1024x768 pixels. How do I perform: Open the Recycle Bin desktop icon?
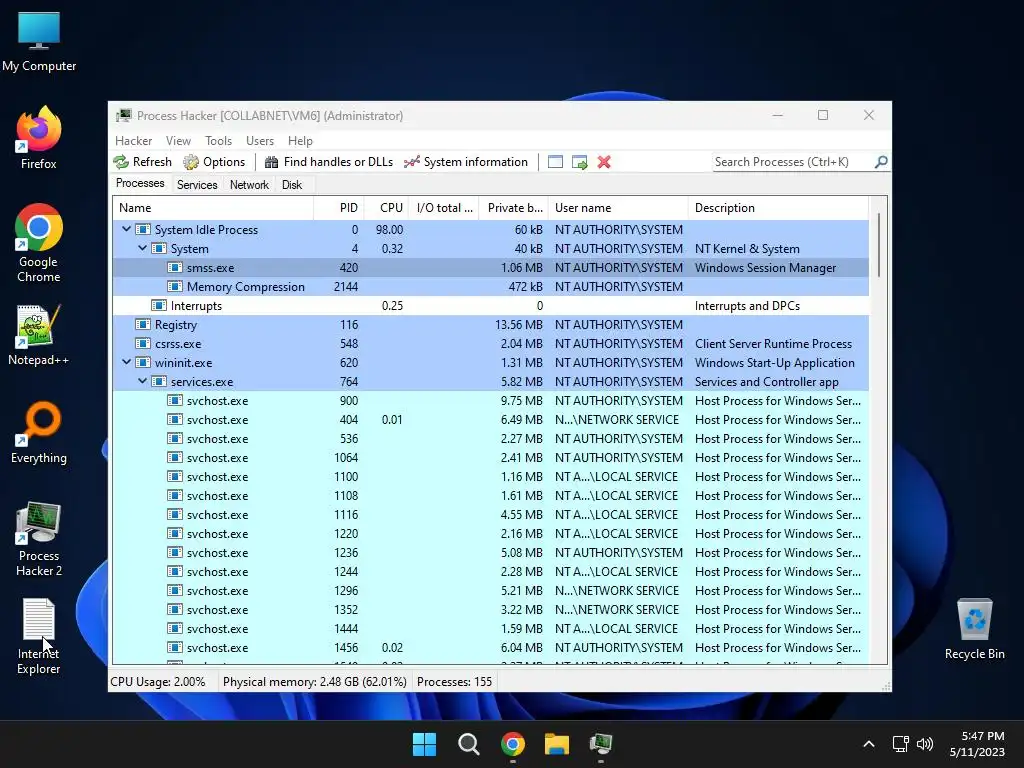[974, 629]
